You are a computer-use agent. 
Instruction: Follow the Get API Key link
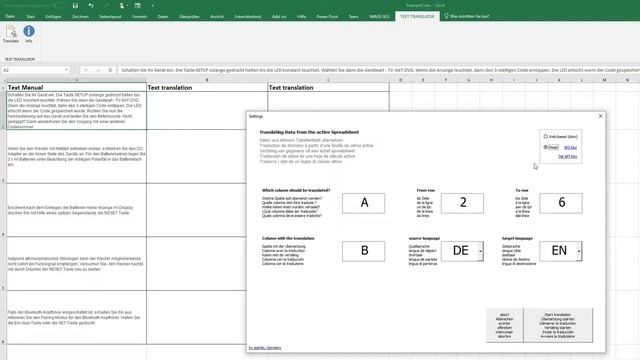(x=567, y=156)
